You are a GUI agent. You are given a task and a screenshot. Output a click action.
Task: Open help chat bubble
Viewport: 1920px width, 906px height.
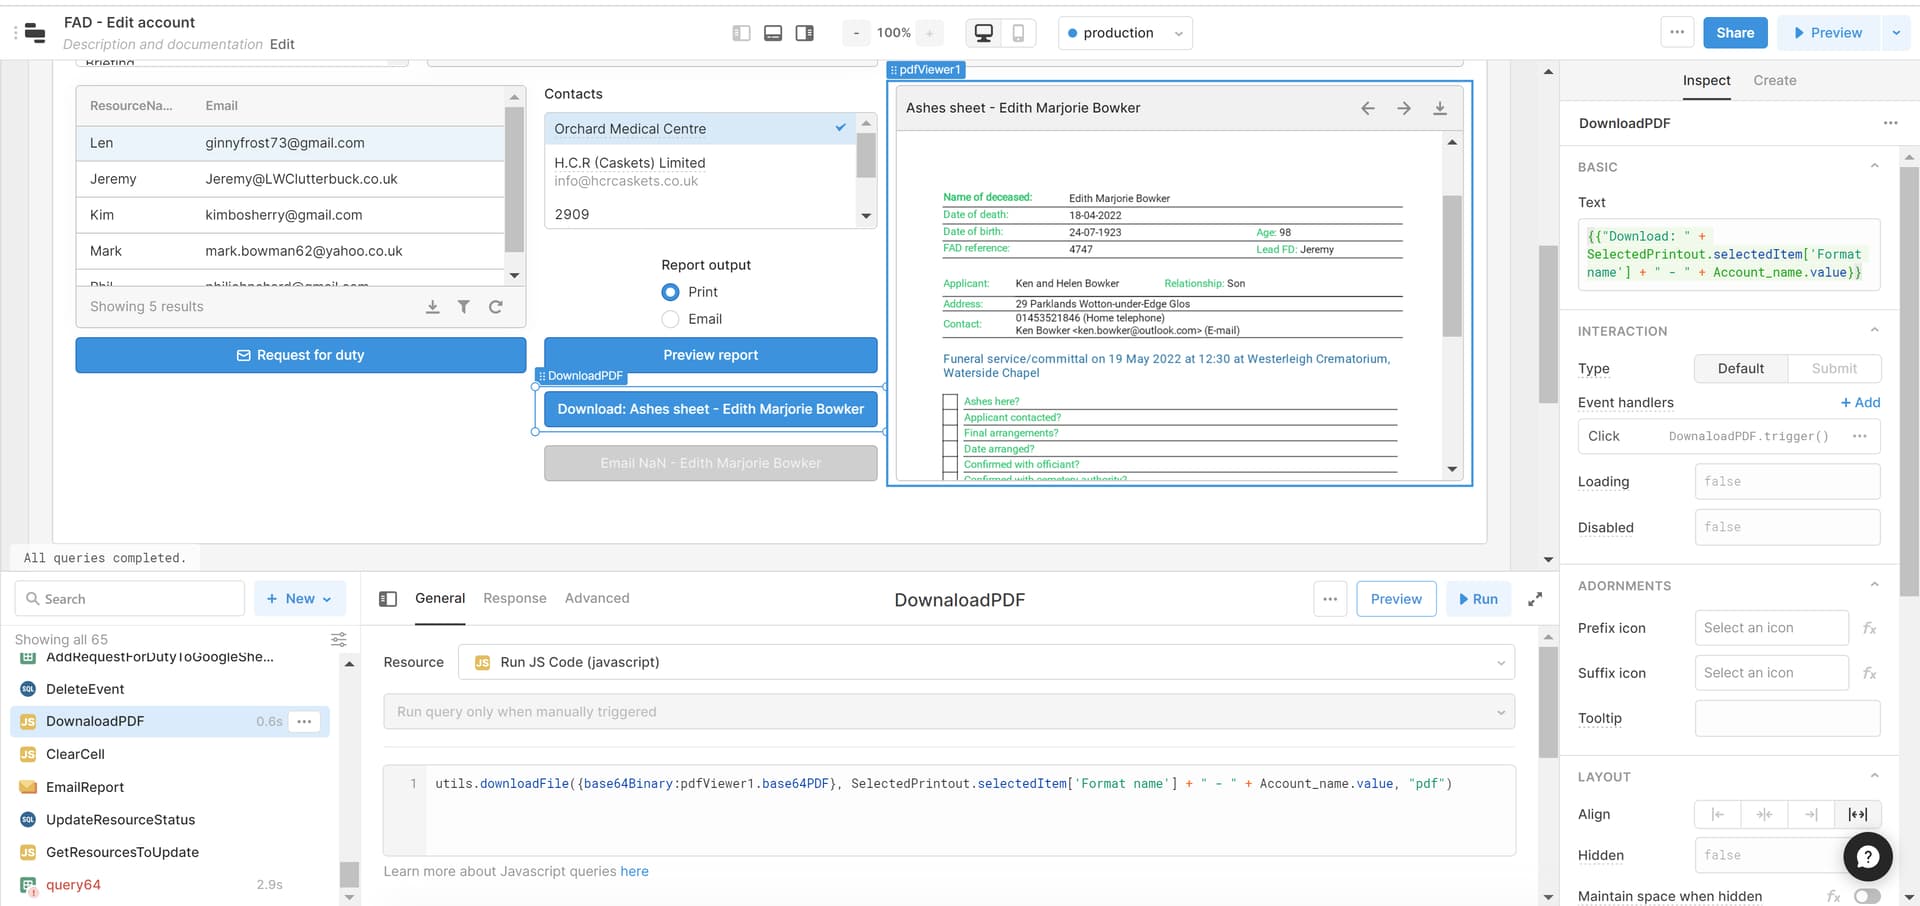(1868, 857)
